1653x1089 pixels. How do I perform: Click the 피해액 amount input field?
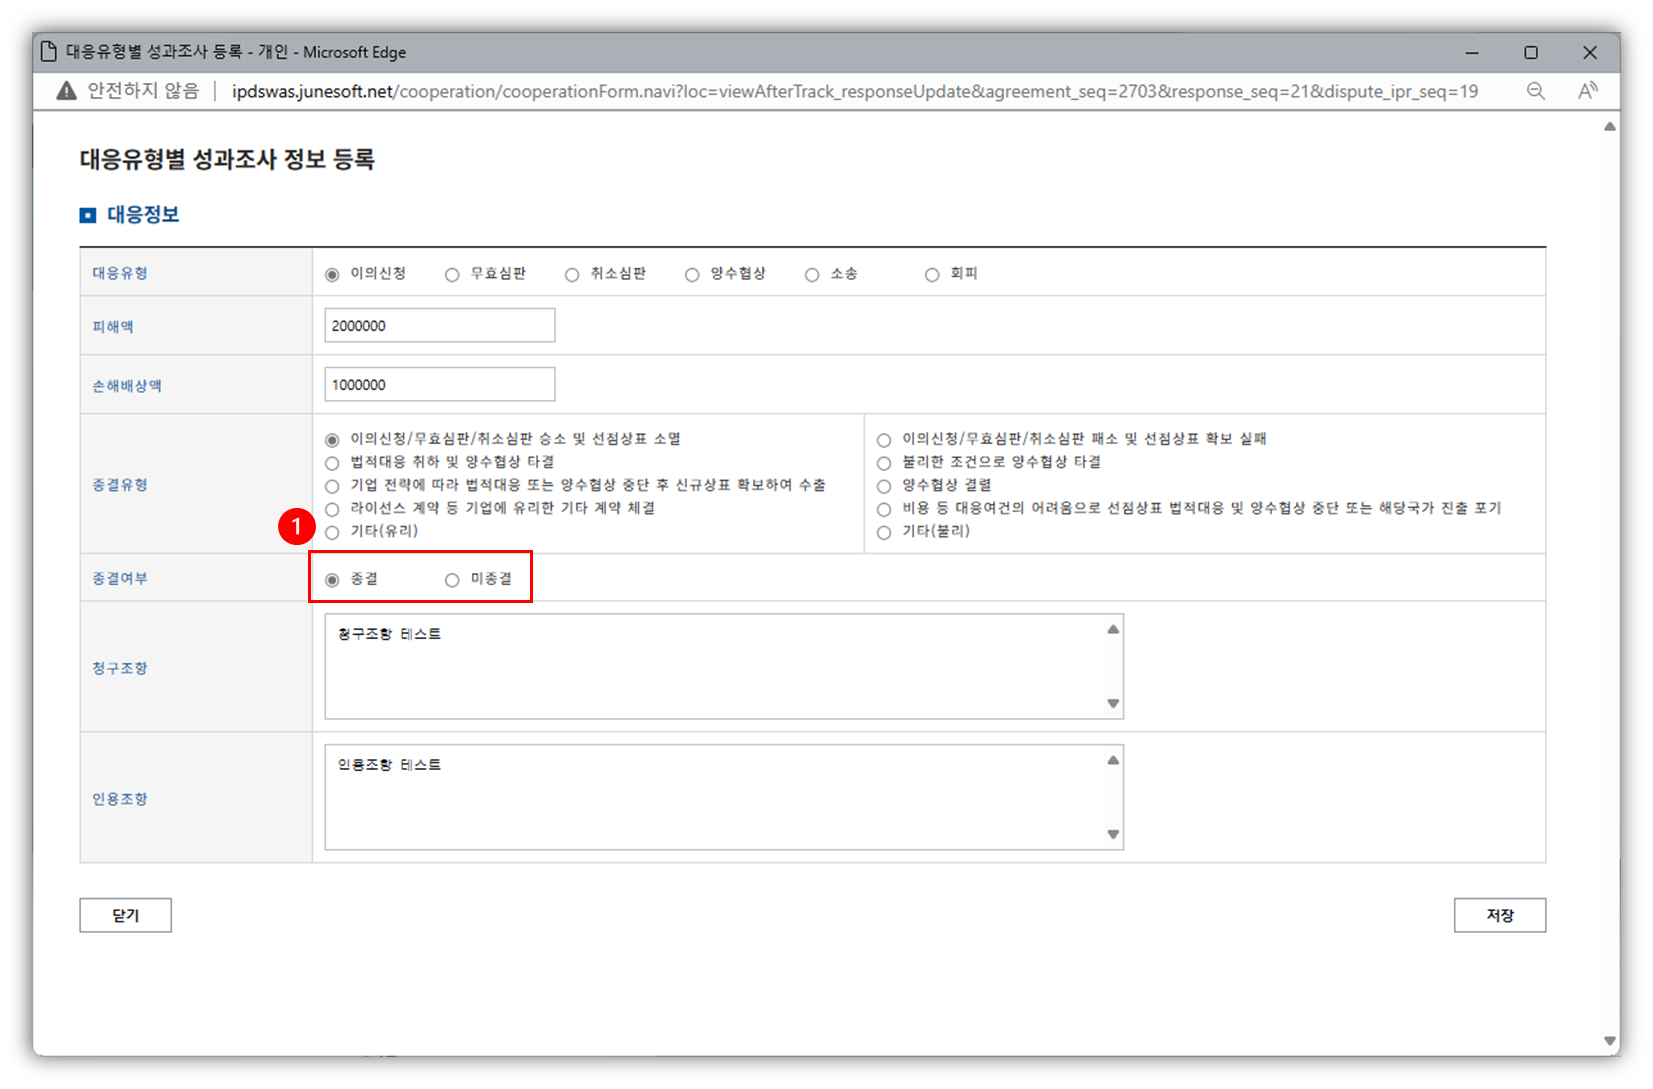tap(439, 326)
